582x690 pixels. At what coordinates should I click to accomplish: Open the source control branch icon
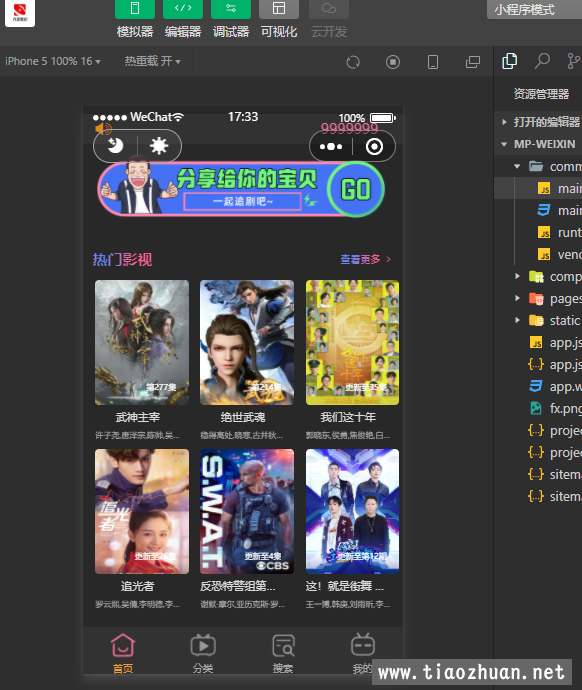(x=573, y=61)
